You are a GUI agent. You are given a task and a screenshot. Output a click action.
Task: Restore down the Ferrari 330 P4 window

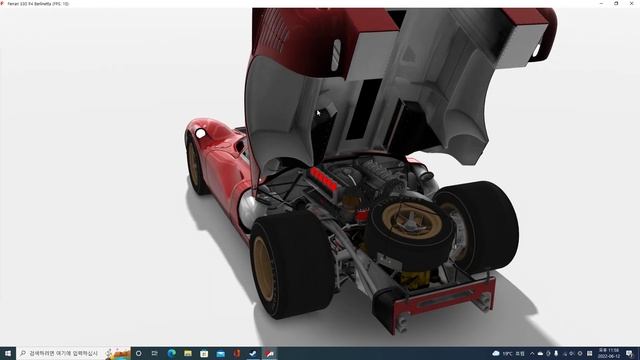[x=616, y=4]
